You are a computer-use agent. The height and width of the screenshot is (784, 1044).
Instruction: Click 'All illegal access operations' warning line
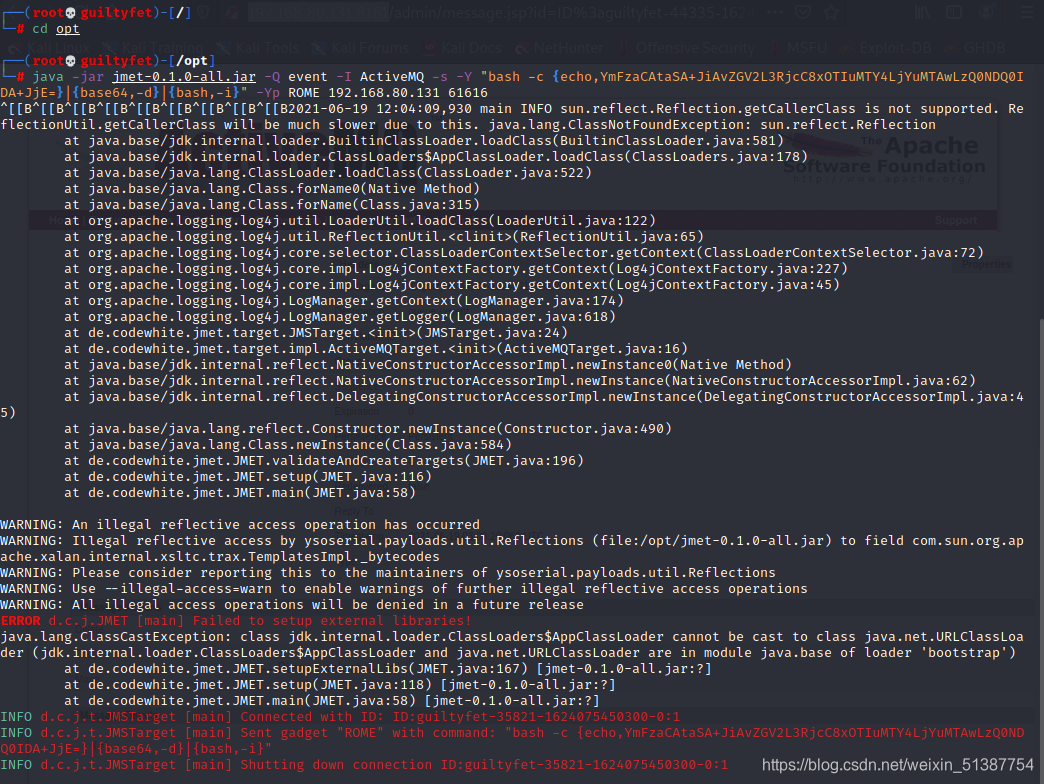(x=292, y=605)
